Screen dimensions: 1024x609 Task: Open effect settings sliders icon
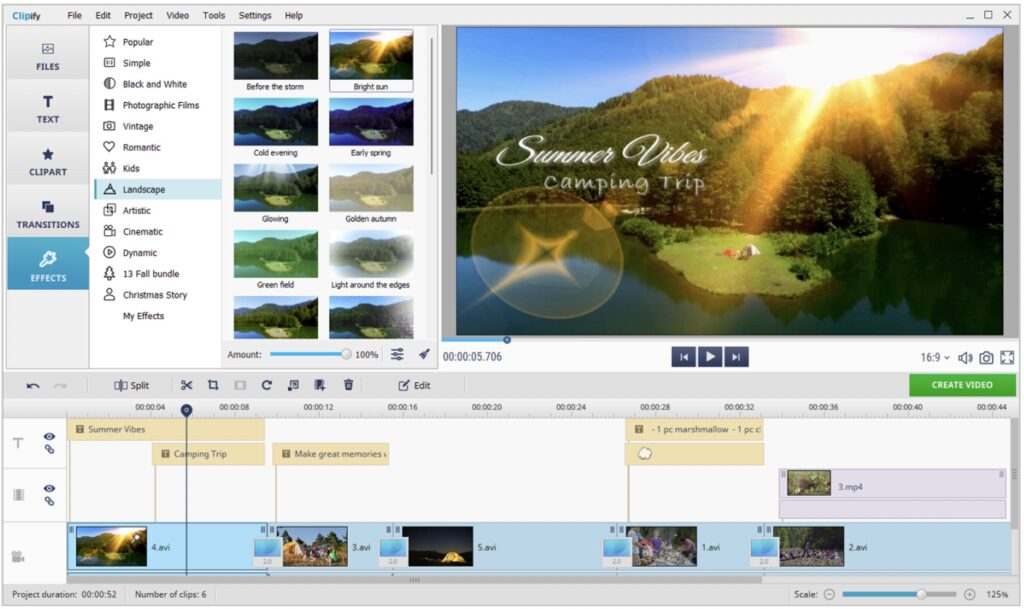click(397, 354)
